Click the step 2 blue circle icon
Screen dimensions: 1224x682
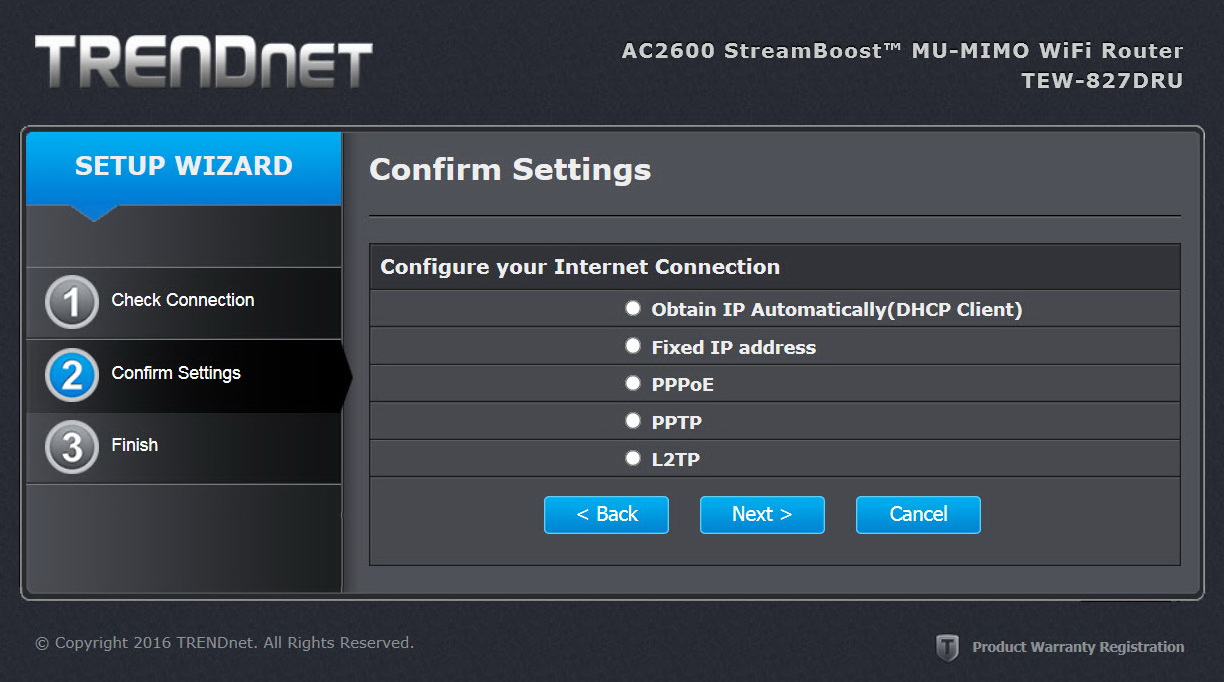point(72,374)
